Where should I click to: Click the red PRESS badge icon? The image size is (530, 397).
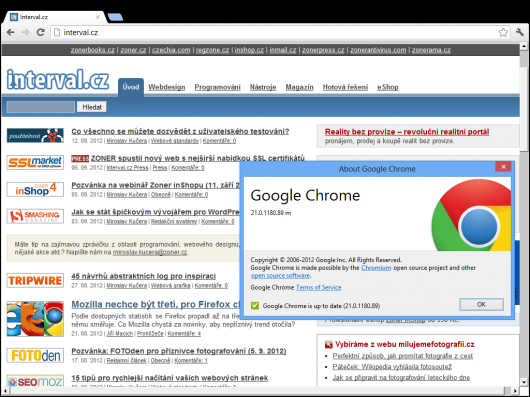(80, 158)
